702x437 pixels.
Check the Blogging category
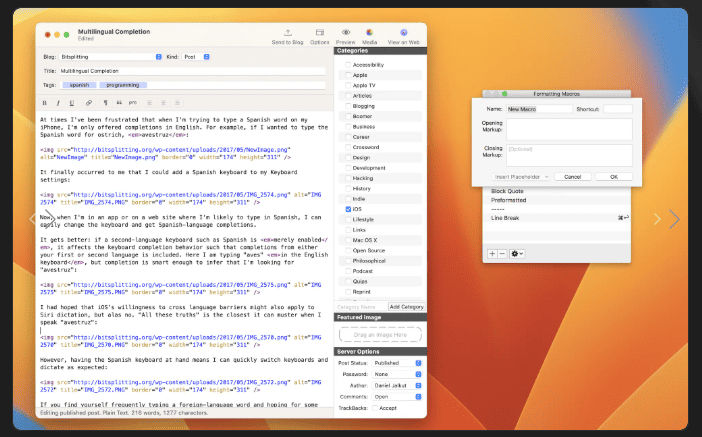[x=348, y=106]
